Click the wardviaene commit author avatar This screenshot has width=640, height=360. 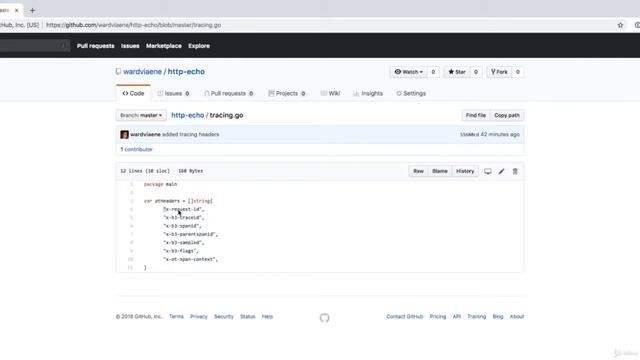[x=124, y=134]
